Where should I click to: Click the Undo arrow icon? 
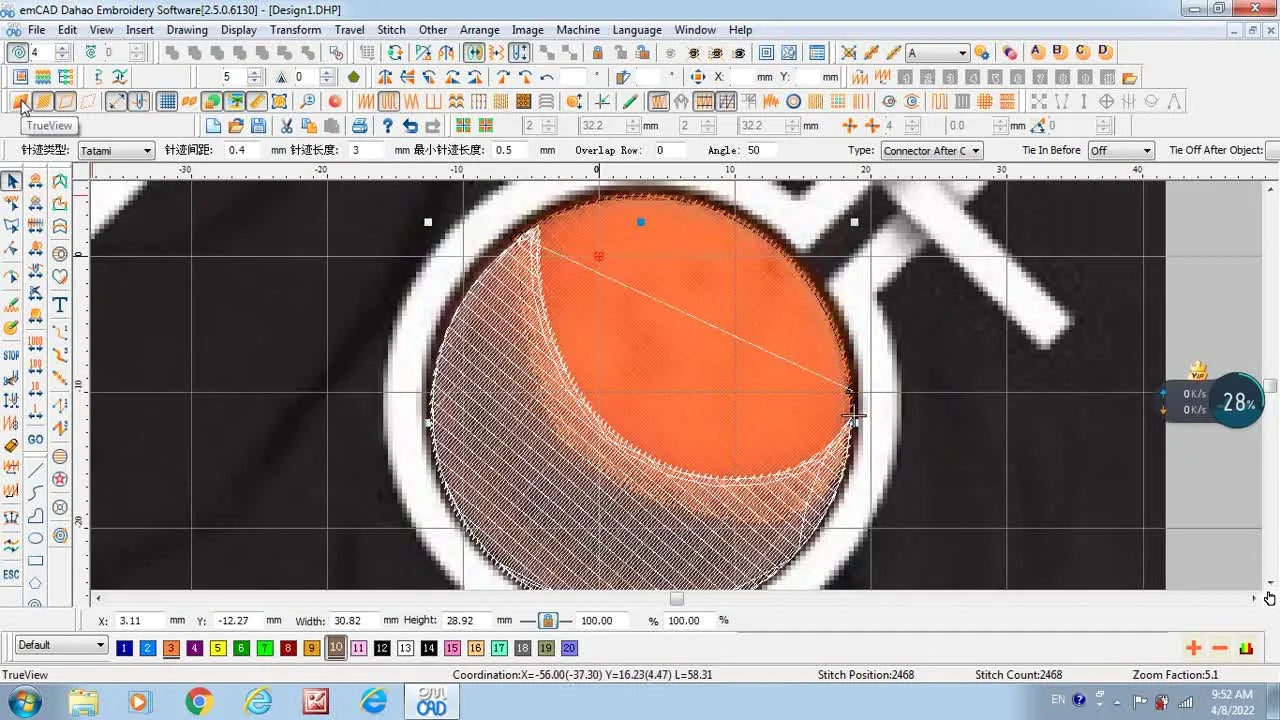click(410, 124)
